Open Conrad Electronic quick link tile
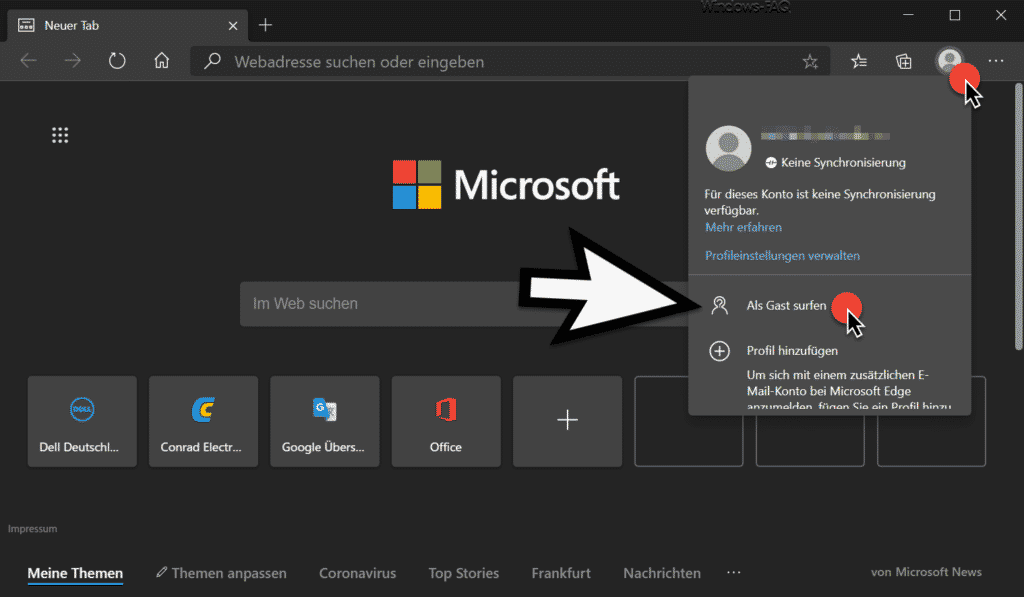The height and width of the screenshot is (597, 1024). 204,421
